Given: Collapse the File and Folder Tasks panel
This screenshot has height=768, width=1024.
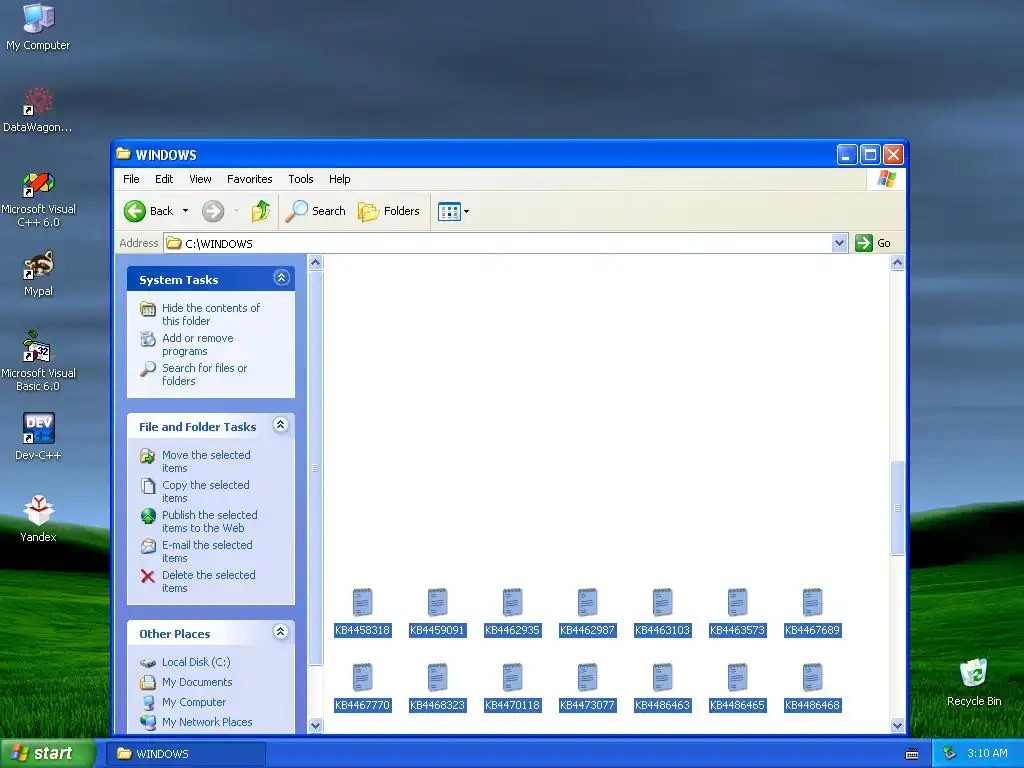Looking at the screenshot, I should [281, 425].
